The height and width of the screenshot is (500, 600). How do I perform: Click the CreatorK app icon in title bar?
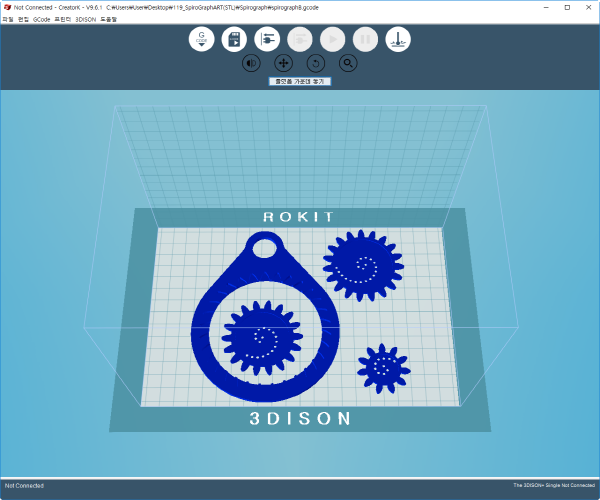tap(7, 7)
